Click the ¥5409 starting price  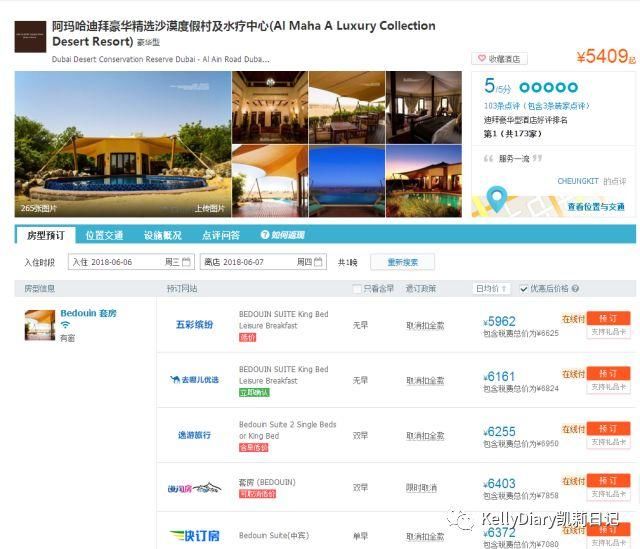606,57
